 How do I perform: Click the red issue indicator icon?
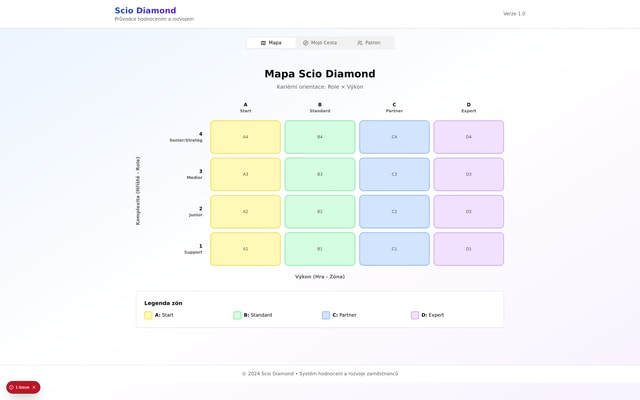[x=12, y=387]
